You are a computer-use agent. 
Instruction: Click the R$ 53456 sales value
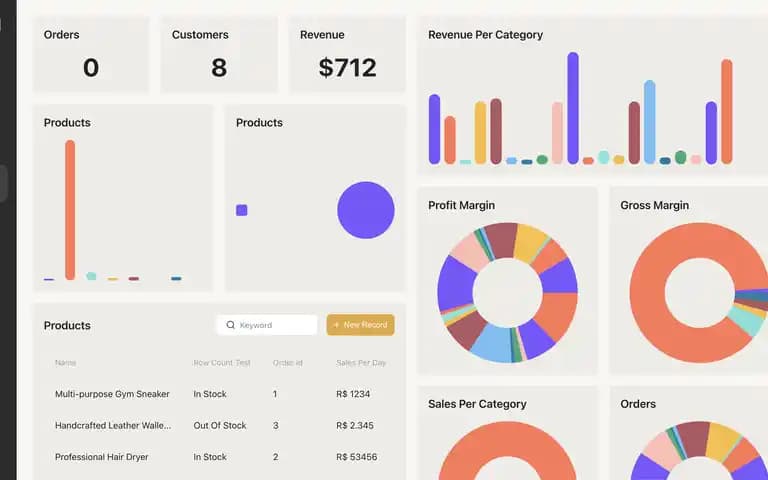[x=357, y=457]
